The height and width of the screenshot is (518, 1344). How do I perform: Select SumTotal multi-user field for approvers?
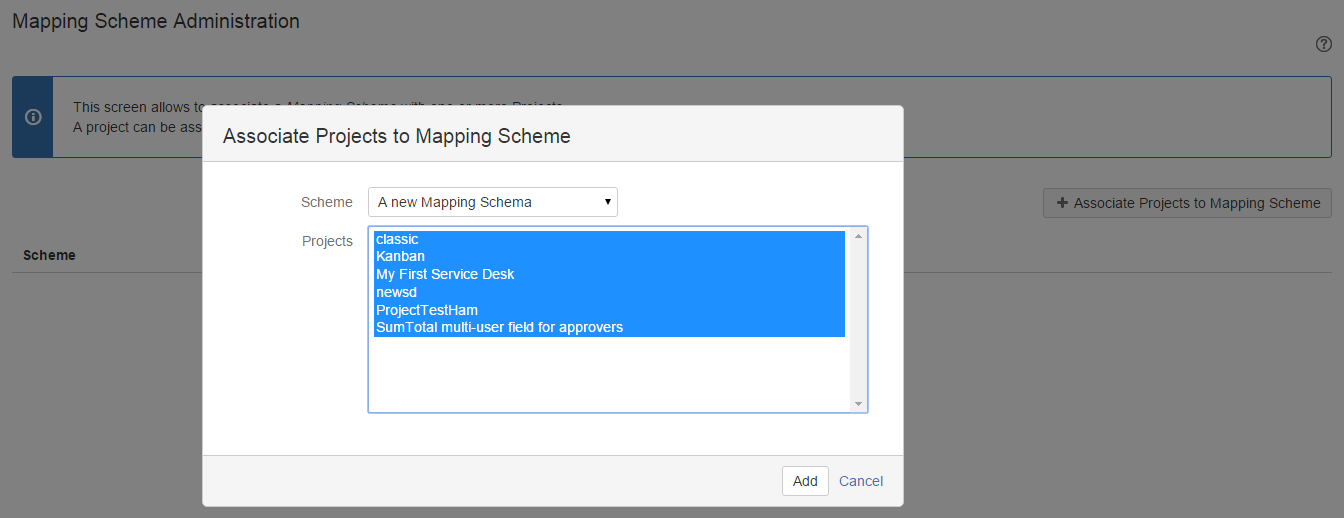coord(499,327)
